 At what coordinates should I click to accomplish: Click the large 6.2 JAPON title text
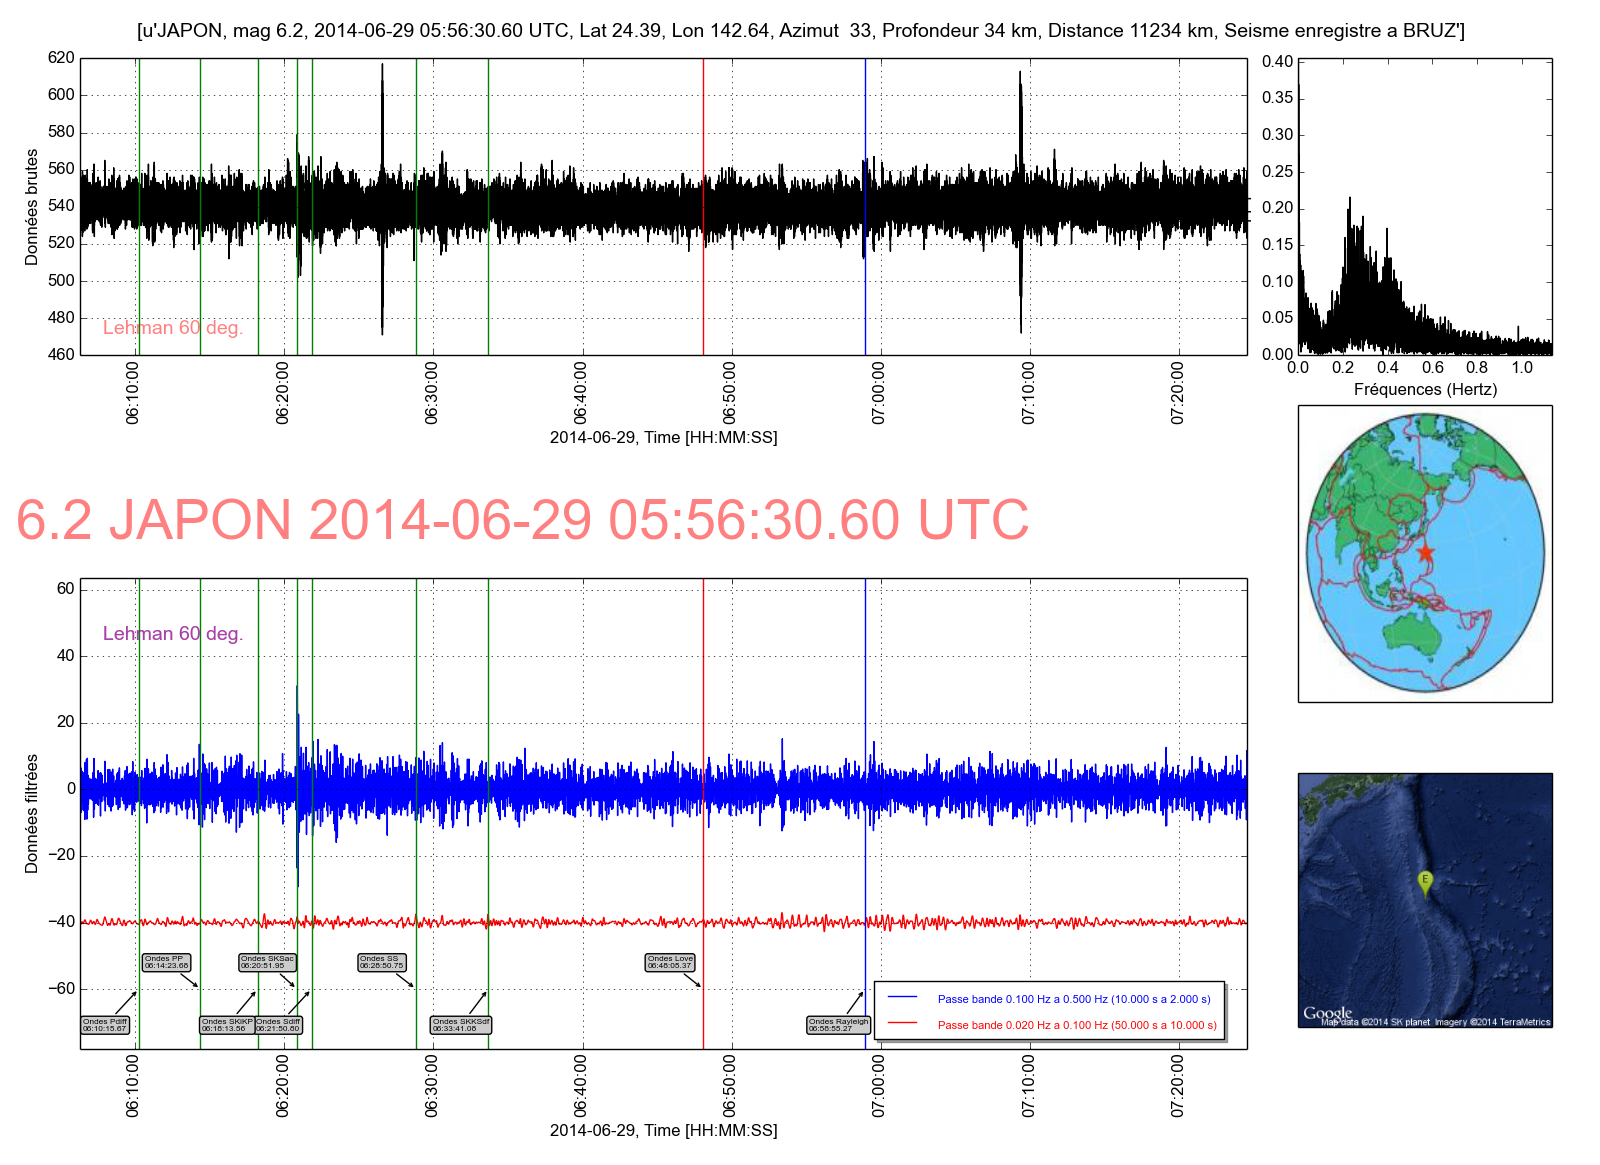click(522, 520)
